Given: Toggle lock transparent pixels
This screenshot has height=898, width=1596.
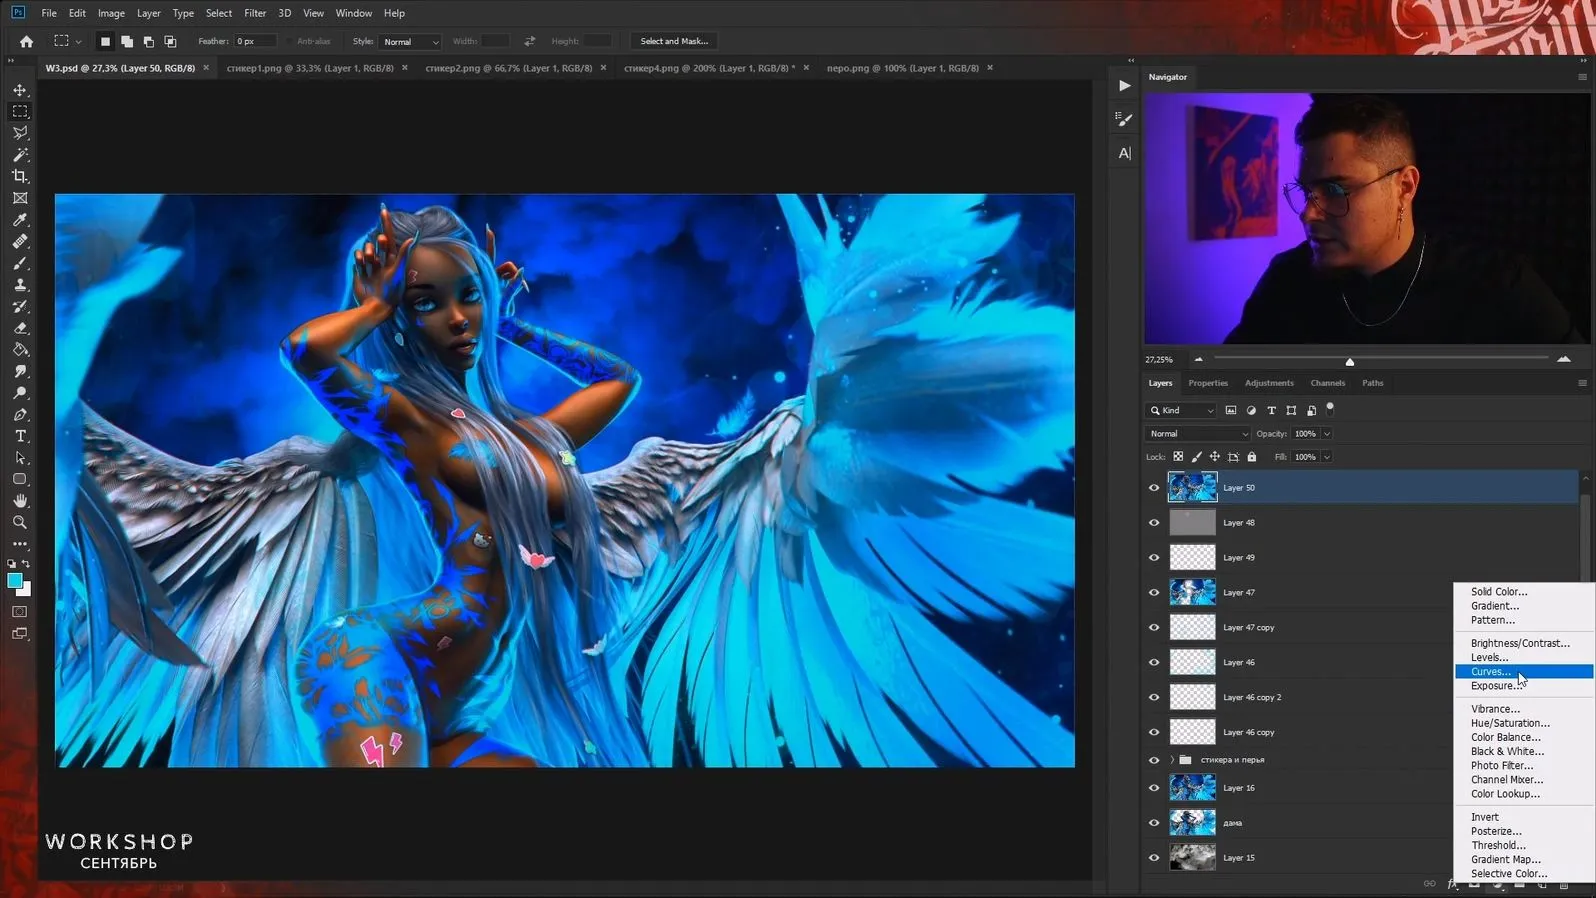Looking at the screenshot, I should pos(1178,457).
